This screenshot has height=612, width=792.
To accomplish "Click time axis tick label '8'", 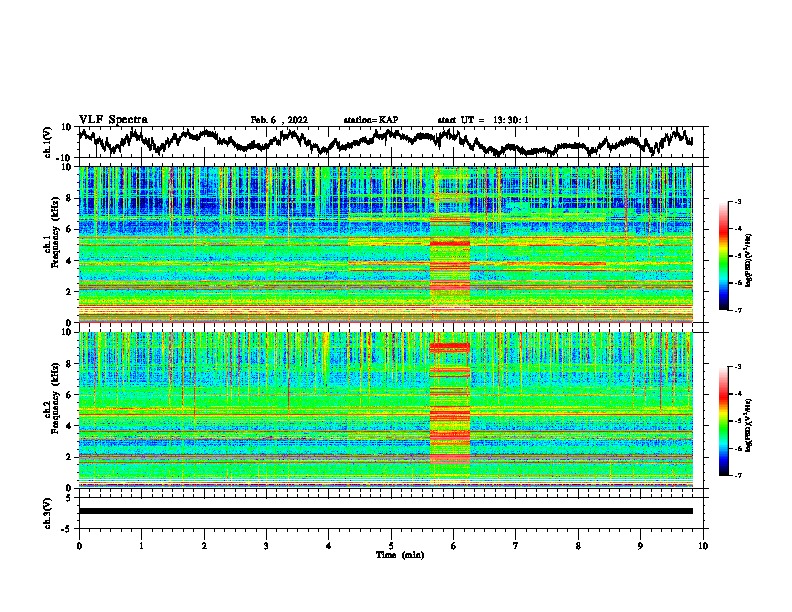I will point(578,546).
